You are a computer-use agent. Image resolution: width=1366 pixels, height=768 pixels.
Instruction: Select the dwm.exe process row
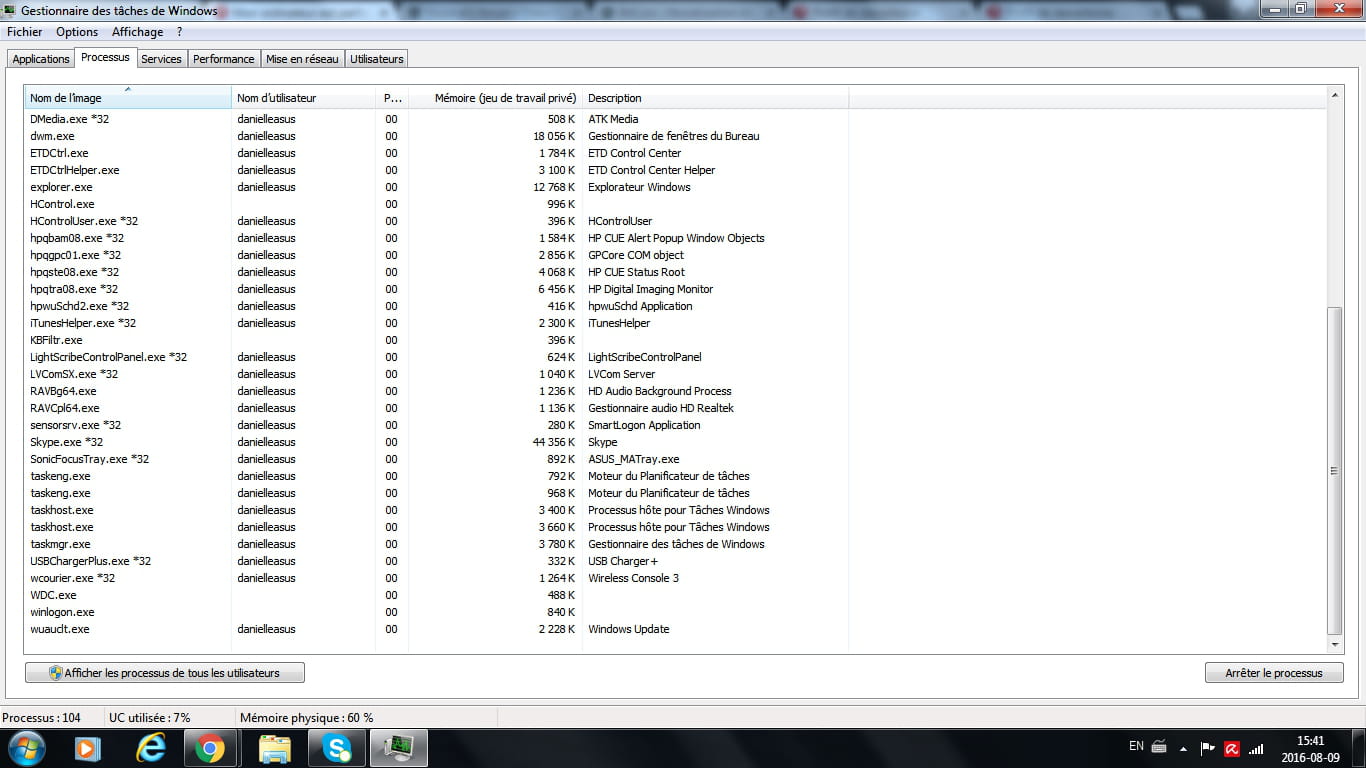pyautogui.click(x=436, y=136)
